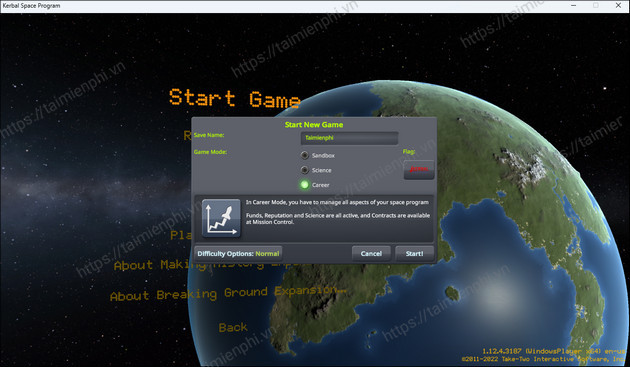Click the Start! button
The height and width of the screenshot is (367, 630).
click(414, 254)
